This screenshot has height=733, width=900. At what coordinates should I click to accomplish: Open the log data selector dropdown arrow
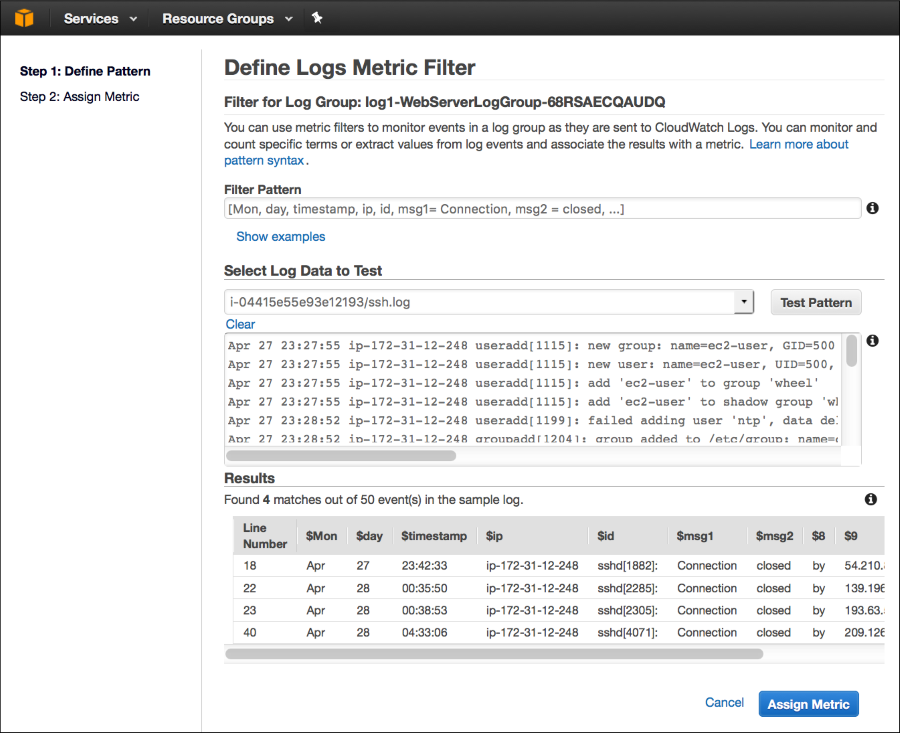click(x=743, y=301)
